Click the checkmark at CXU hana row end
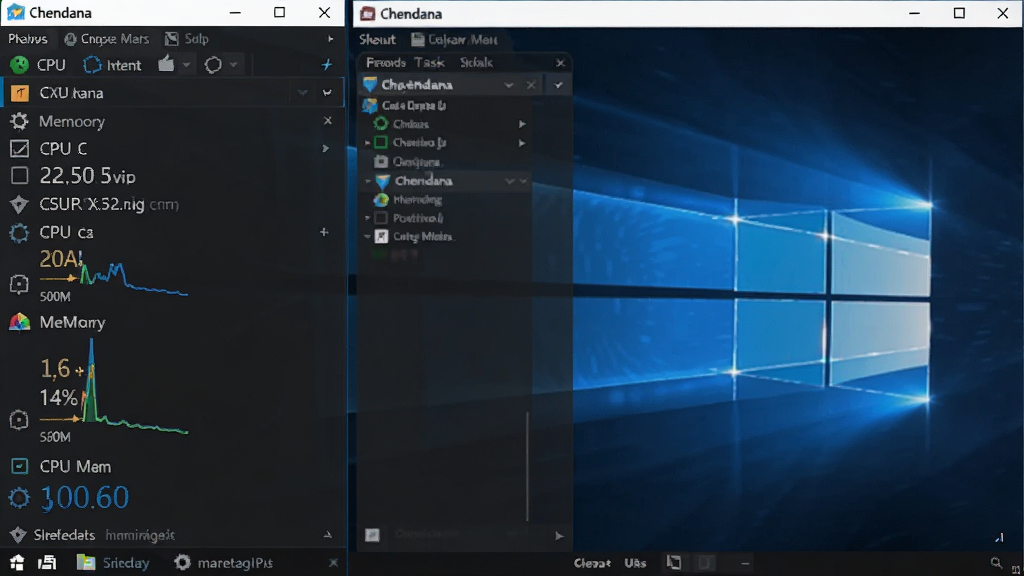This screenshot has height=576, width=1024. [x=327, y=93]
